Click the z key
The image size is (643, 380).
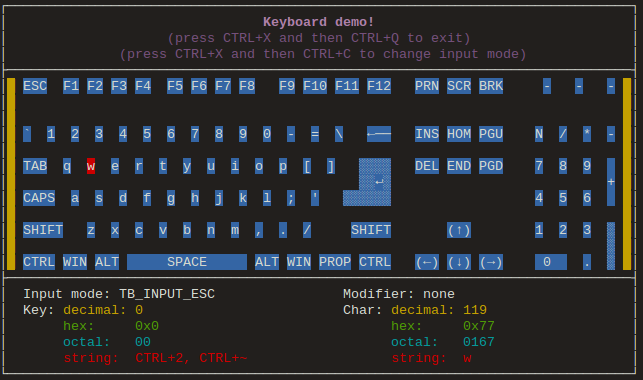click(x=91, y=230)
